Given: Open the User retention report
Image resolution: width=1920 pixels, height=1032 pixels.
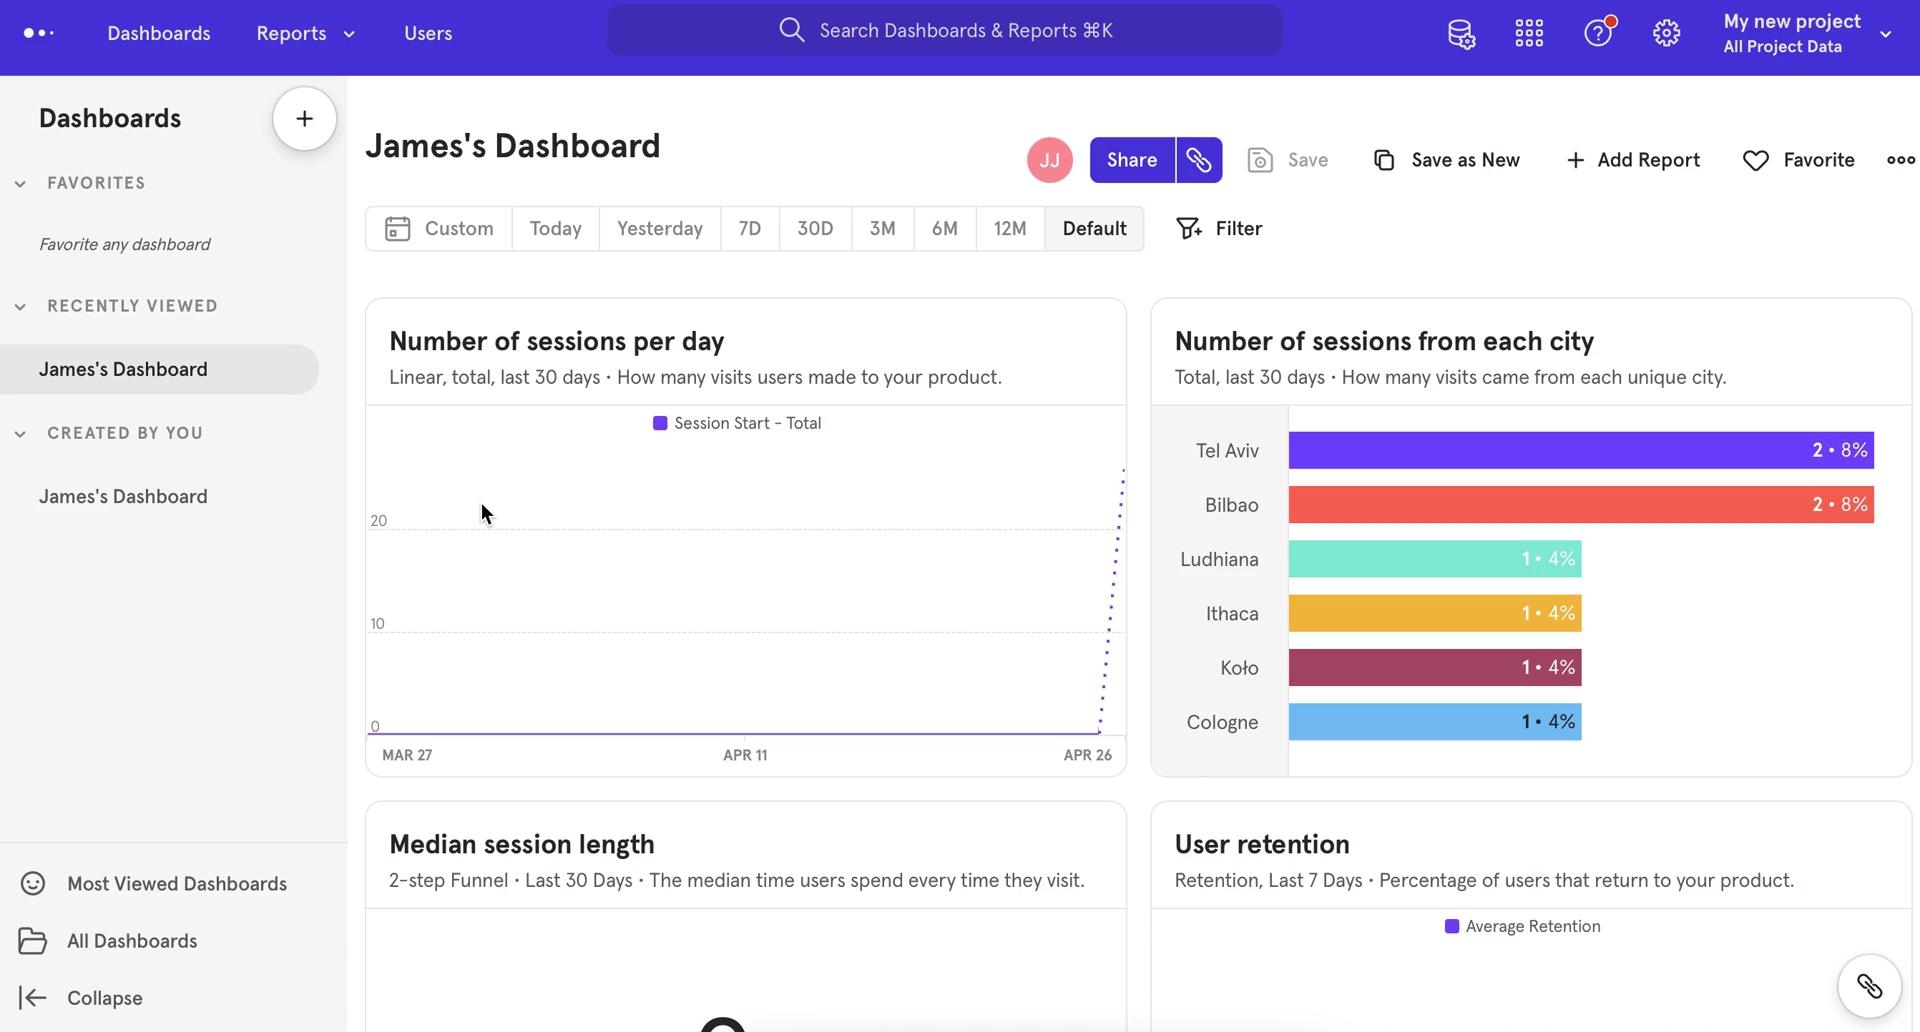Looking at the screenshot, I should pyautogui.click(x=1262, y=845).
